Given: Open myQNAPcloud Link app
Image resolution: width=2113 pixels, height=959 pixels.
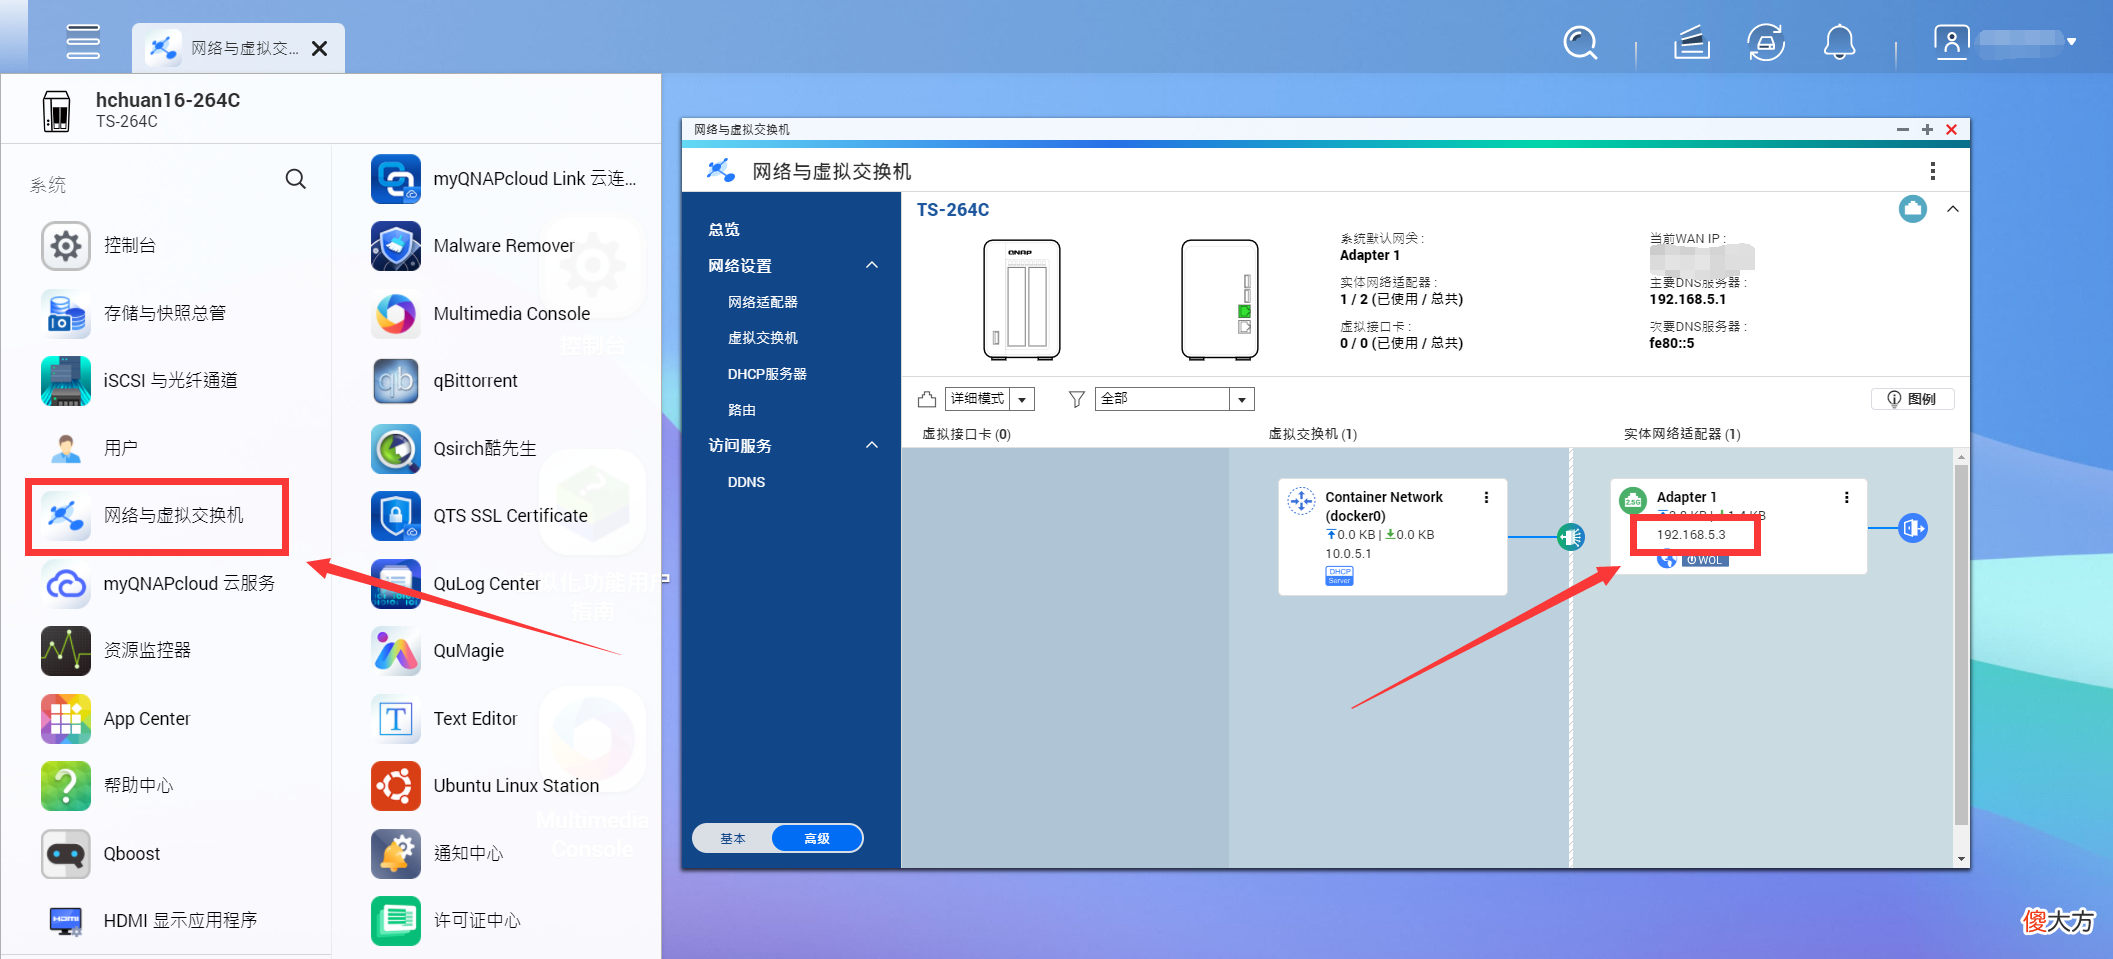Looking at the screenshot, I should click(503, 179).
